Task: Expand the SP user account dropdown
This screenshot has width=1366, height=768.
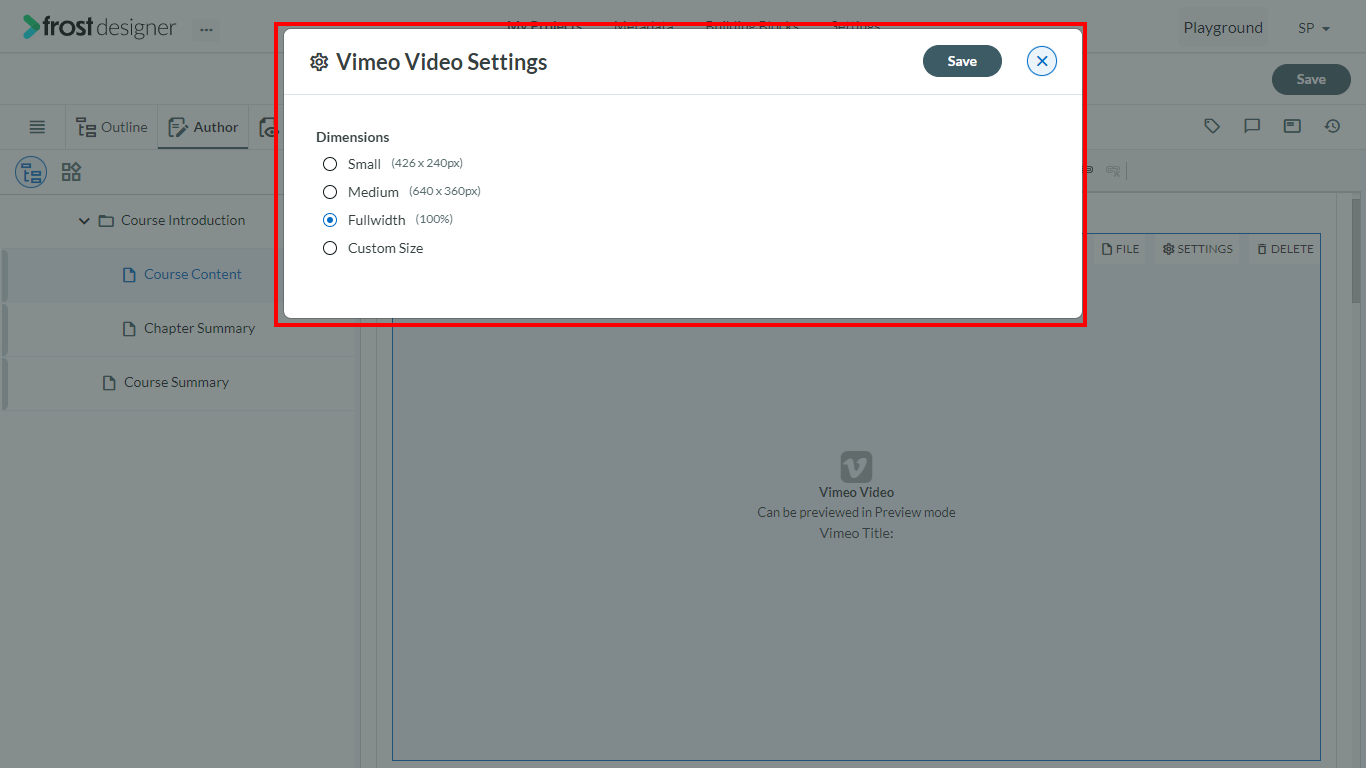Action: (x=1314, y=28)
